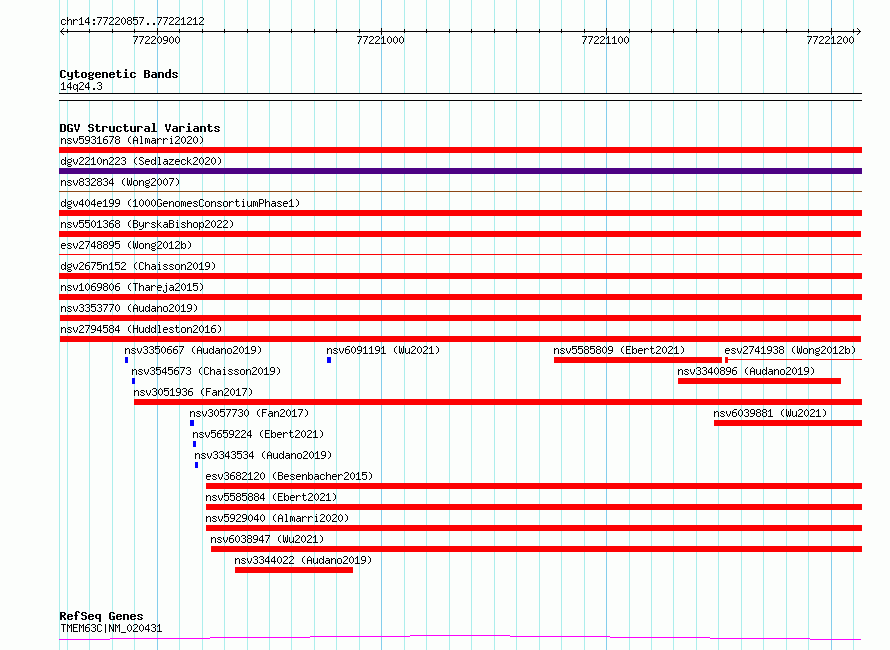Select nsv5585884 (Ebert2021) label
Screen dimensions: 890x650
click(x=271, y=497)
